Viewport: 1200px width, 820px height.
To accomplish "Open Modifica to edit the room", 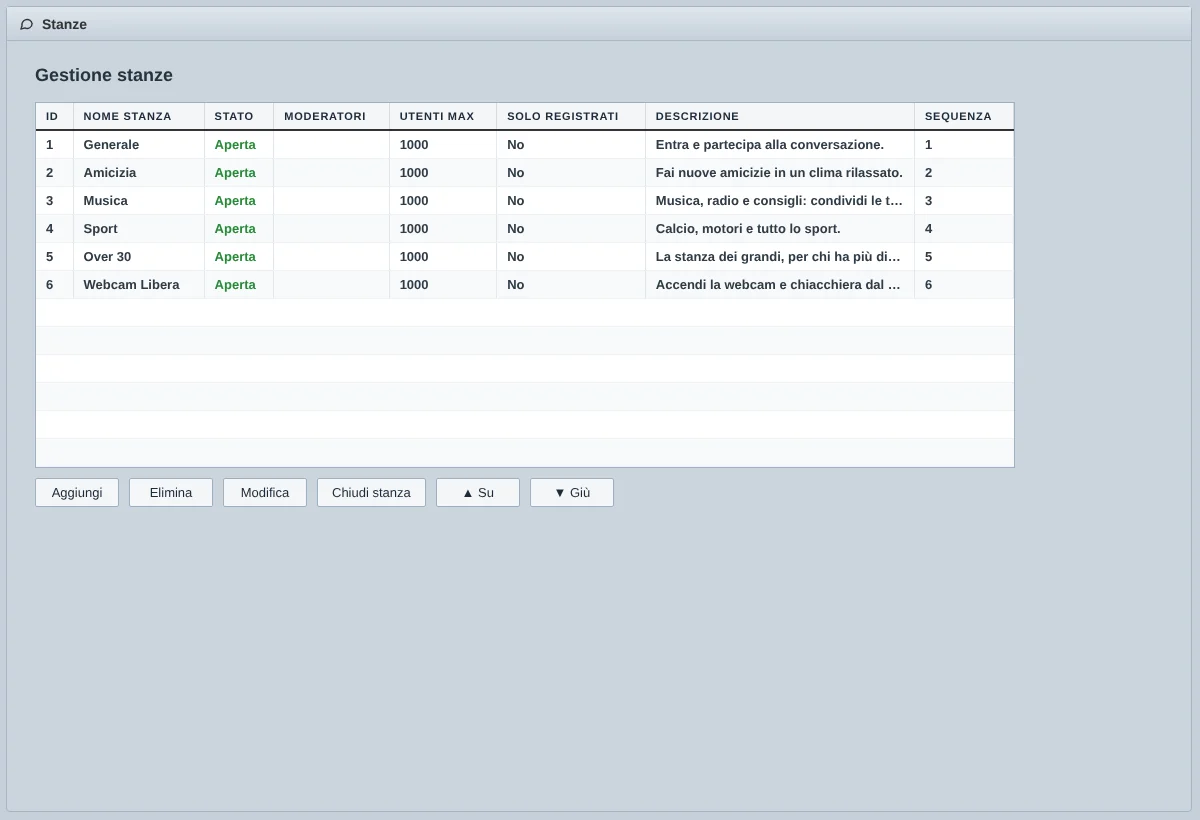I will [x=265, y=492].
